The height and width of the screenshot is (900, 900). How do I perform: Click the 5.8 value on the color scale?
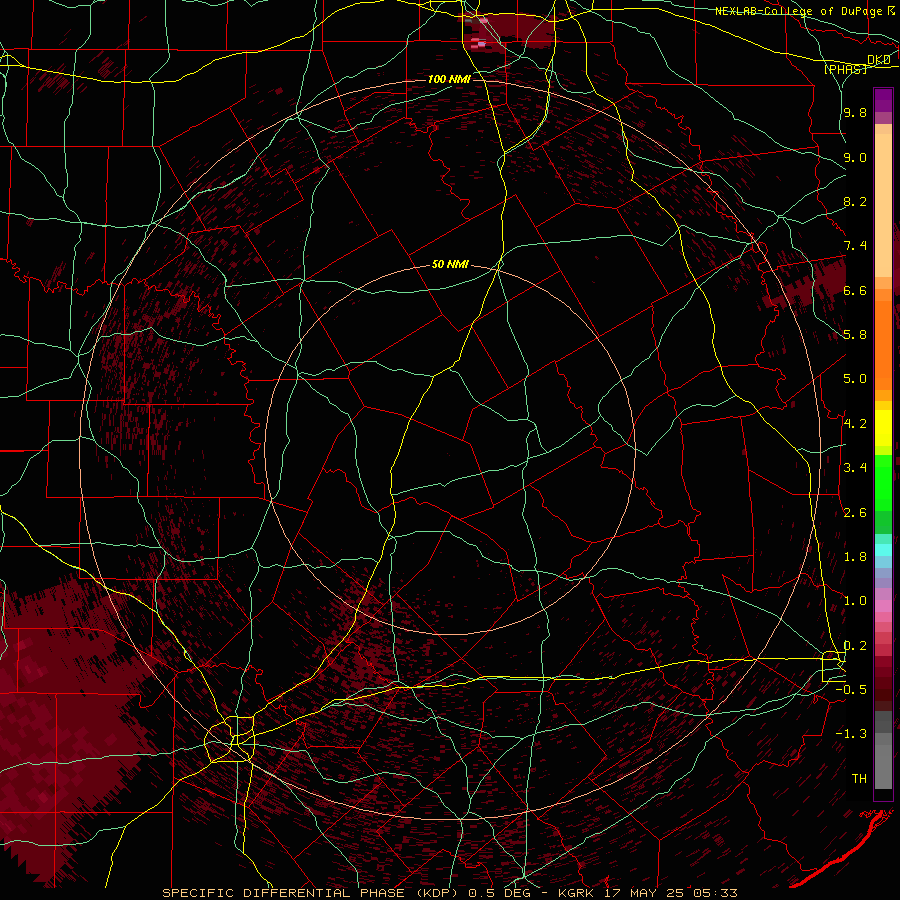(x=855, y=335)
